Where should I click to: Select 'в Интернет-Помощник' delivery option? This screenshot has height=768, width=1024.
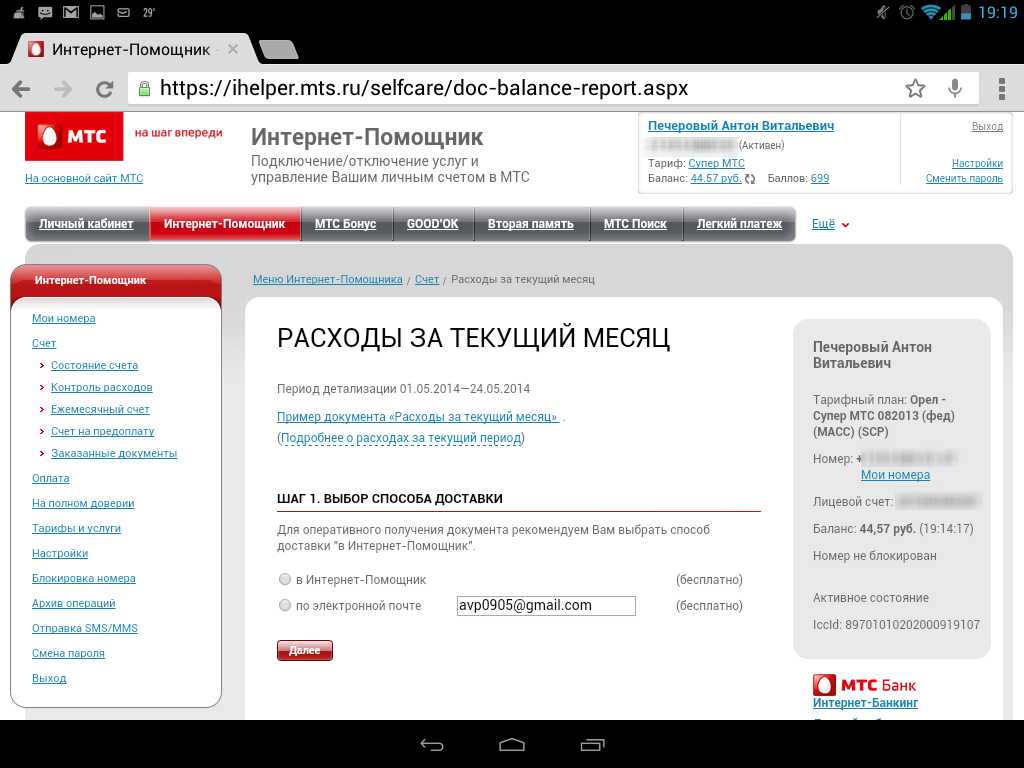[285, 580]
